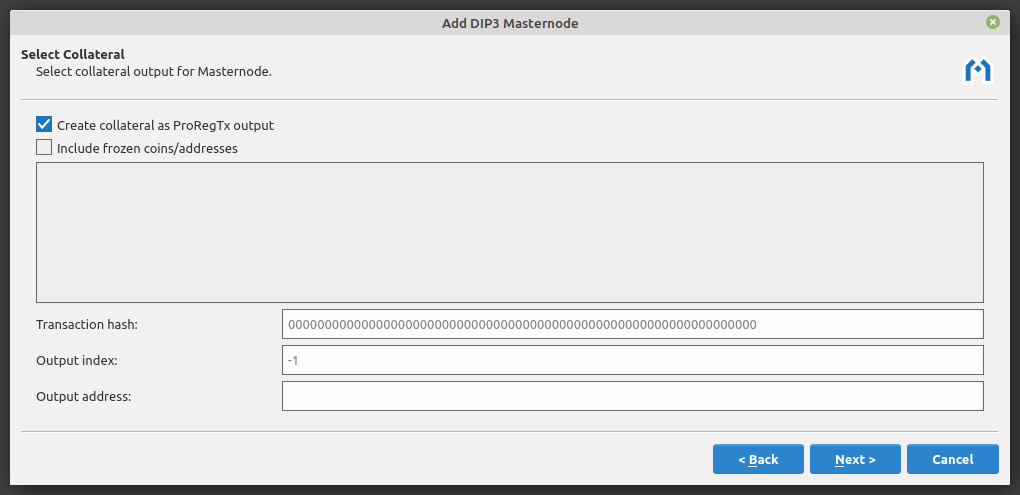Go to the previous step with Back

point(758,459)
